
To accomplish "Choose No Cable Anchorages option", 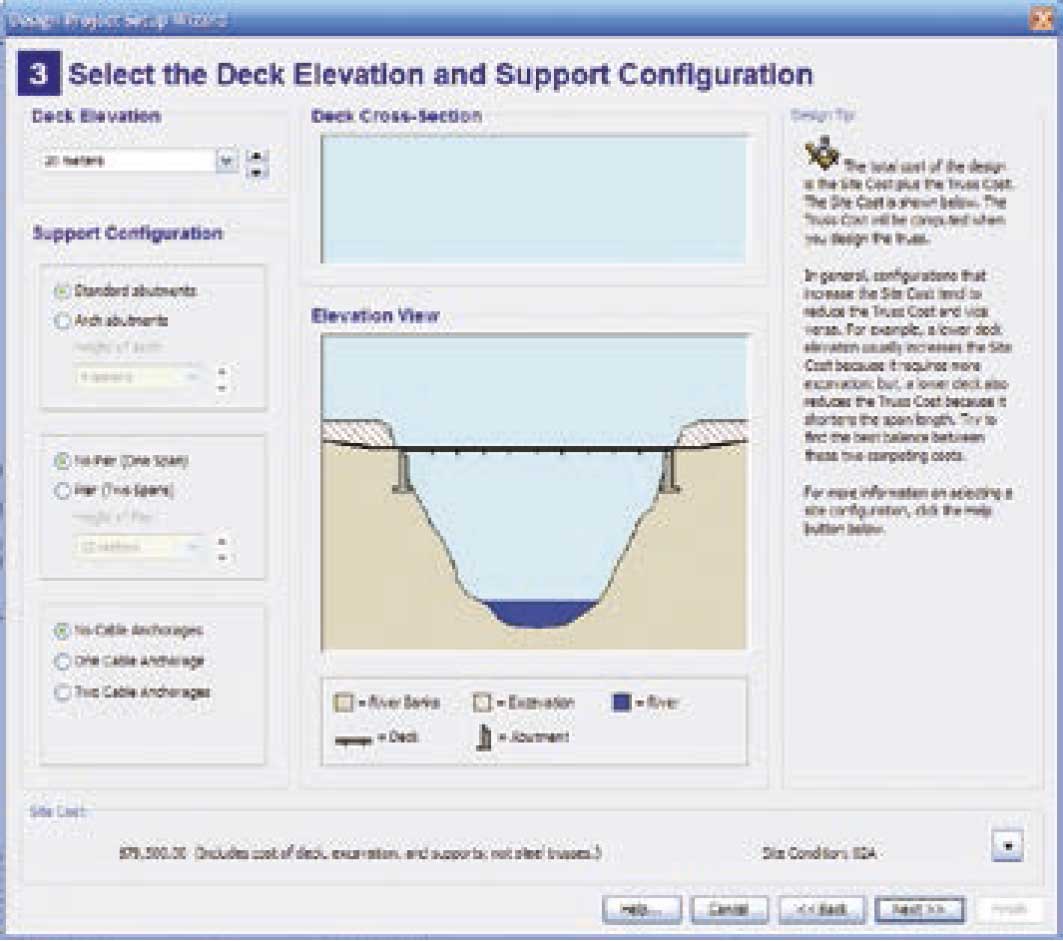I will pos(62,631).
